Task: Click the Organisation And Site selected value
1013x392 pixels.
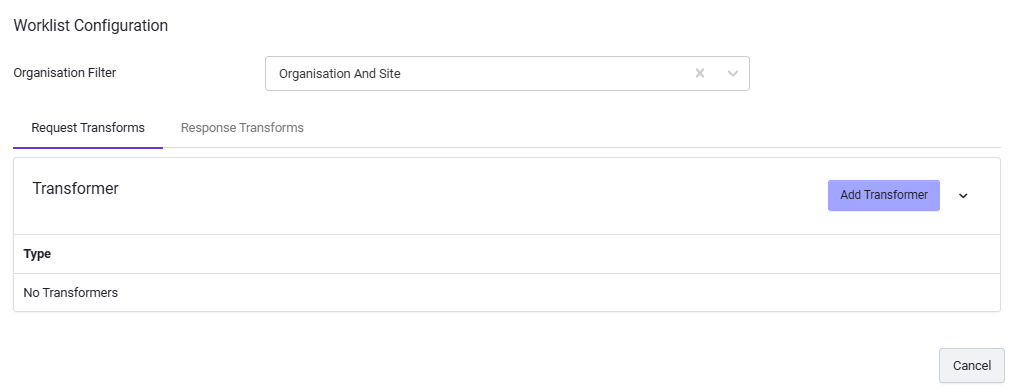Action: point(340,74)
